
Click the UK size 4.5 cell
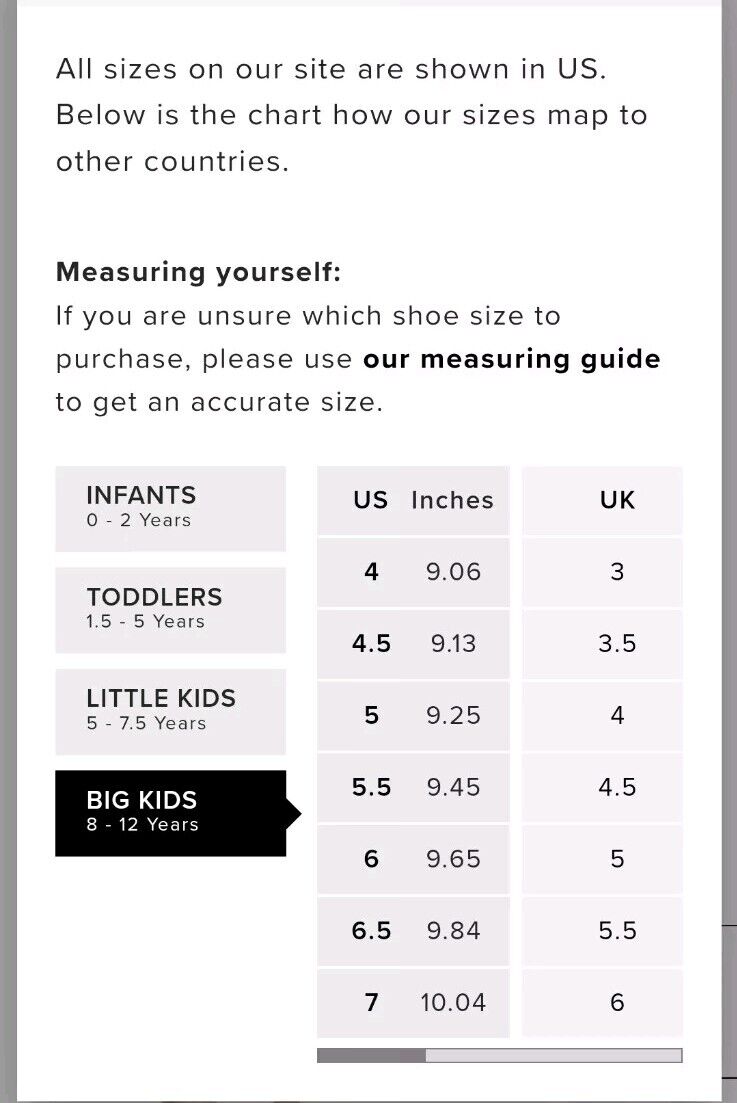[x=603, y=787]
